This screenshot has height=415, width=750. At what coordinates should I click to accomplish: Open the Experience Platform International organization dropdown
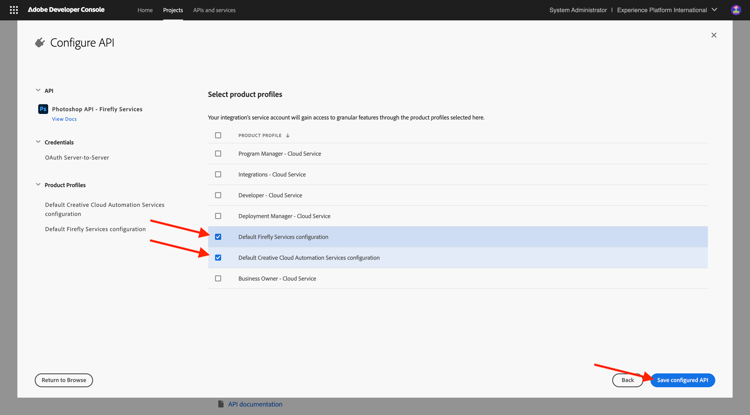click(x=667, y=10)
